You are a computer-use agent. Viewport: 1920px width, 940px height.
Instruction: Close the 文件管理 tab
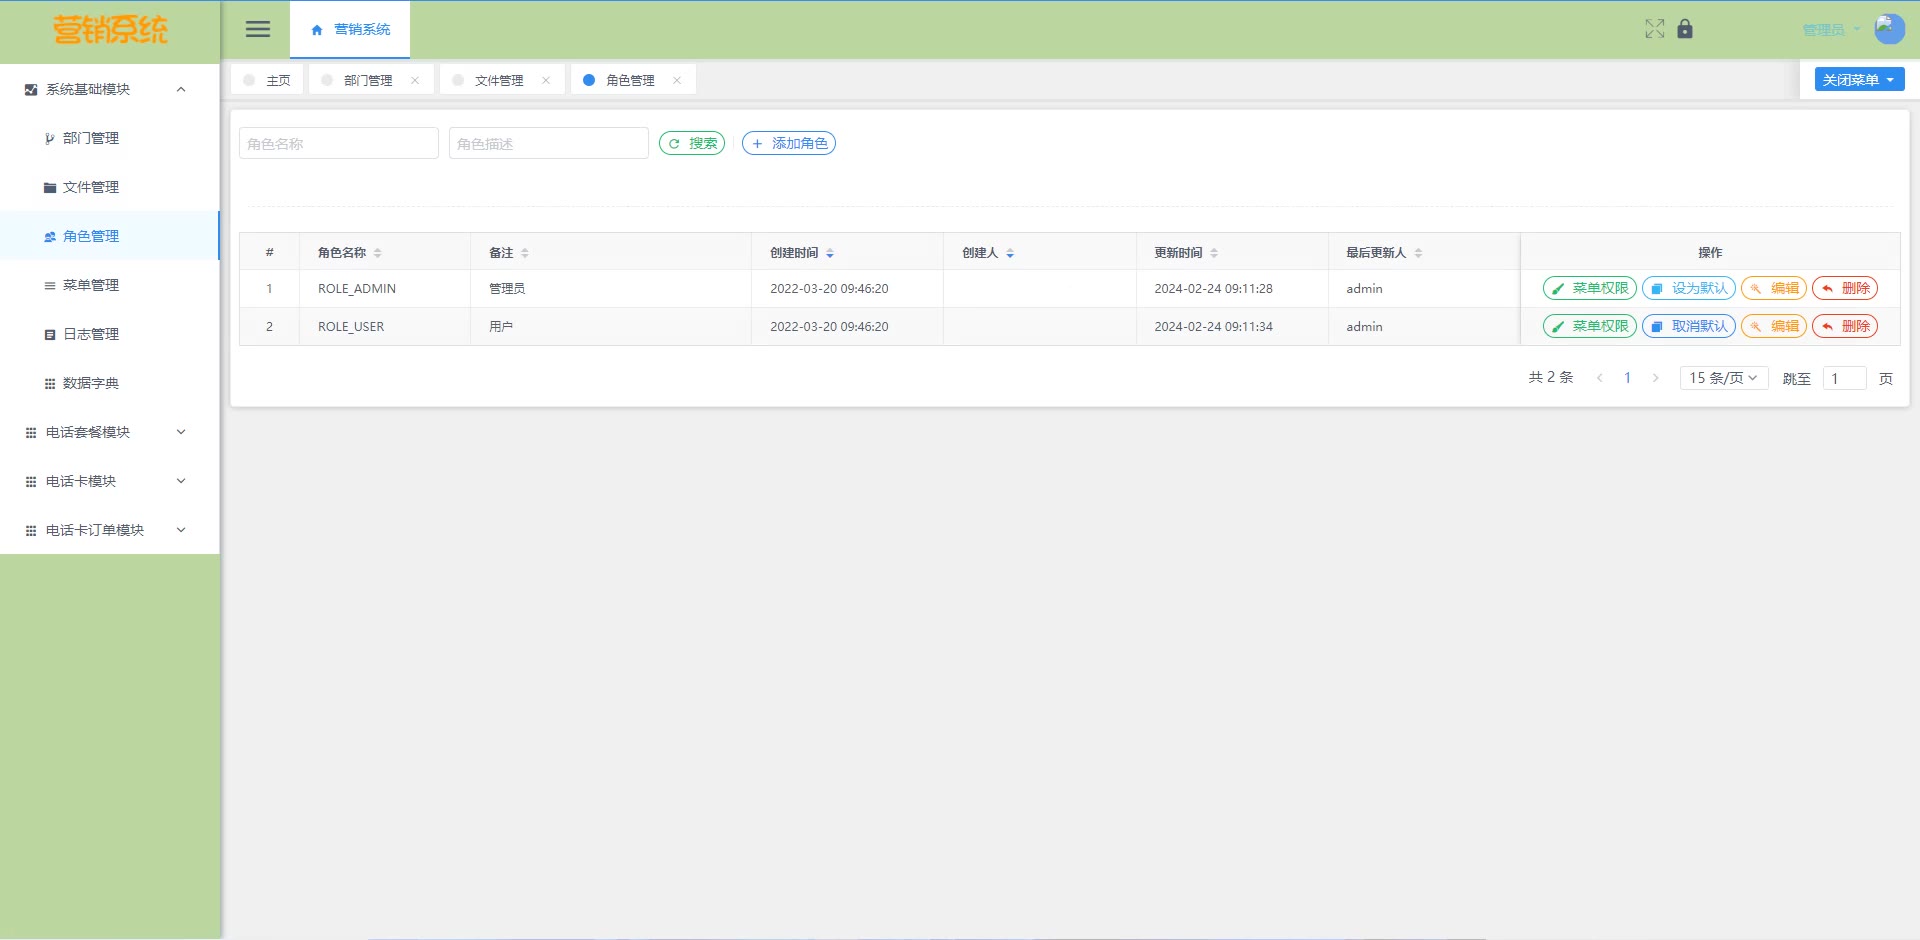(546, 80)
